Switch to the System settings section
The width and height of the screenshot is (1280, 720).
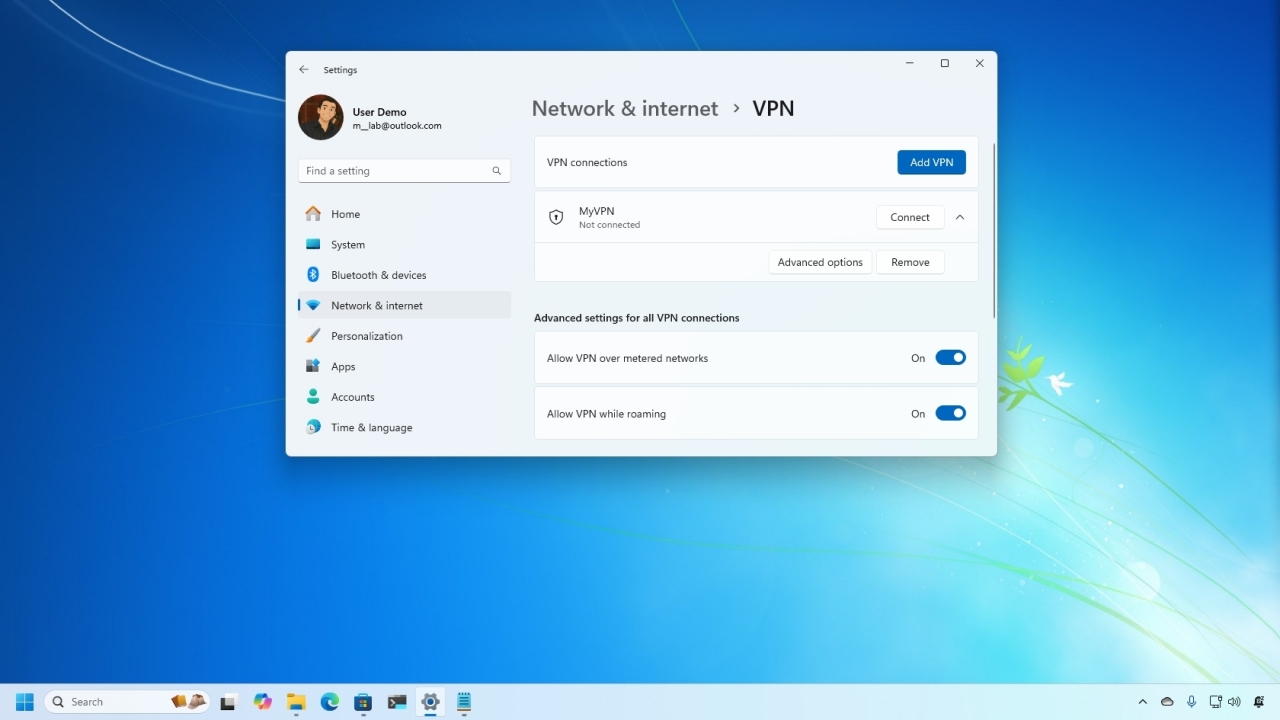pos(348,244)
